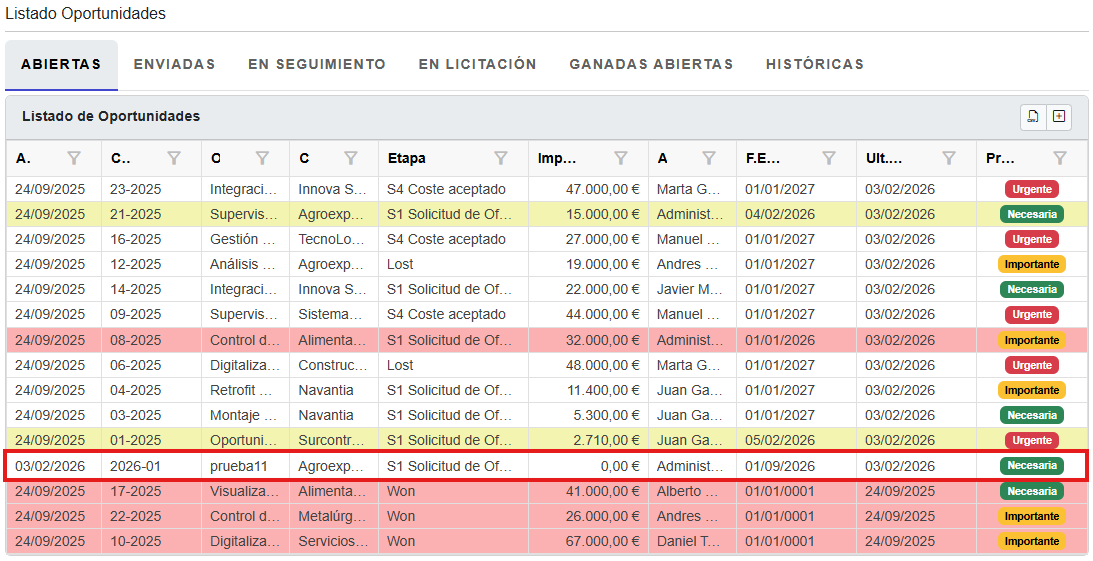This screenshot has width=1093, height=561.
Task: Open the EN LICITACIÓN tab
Action: click(x=477, y=64)
